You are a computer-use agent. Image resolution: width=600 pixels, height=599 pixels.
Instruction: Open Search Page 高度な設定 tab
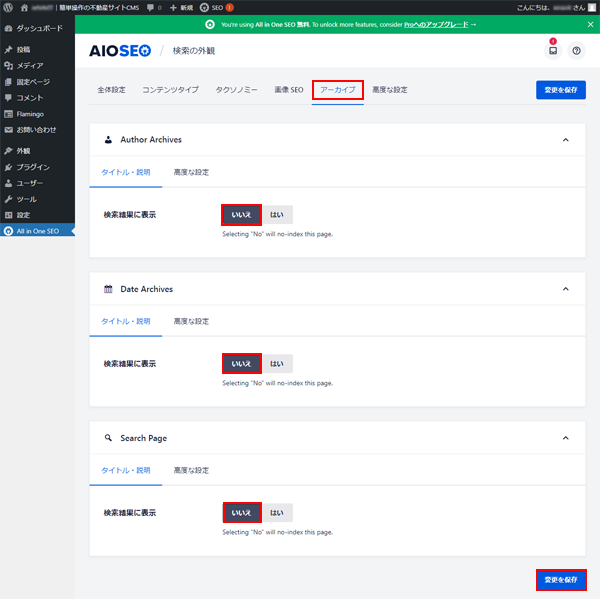coord(191,470)
